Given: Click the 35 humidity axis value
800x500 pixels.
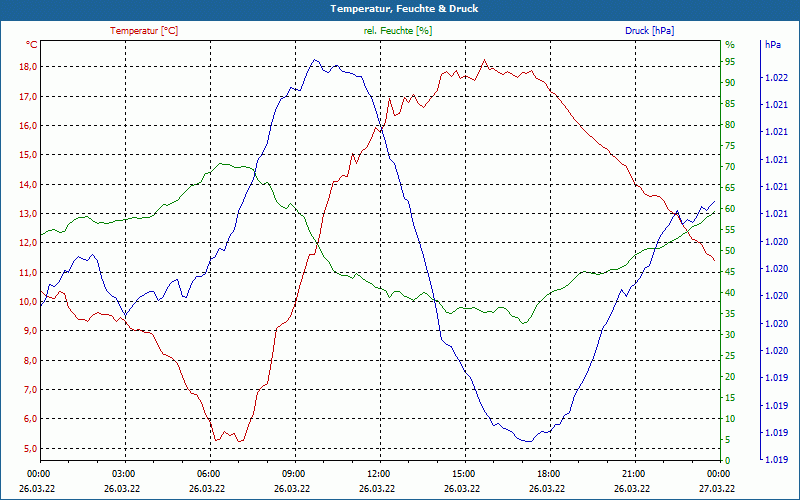Looking at the screenshot, I should 730,314.
